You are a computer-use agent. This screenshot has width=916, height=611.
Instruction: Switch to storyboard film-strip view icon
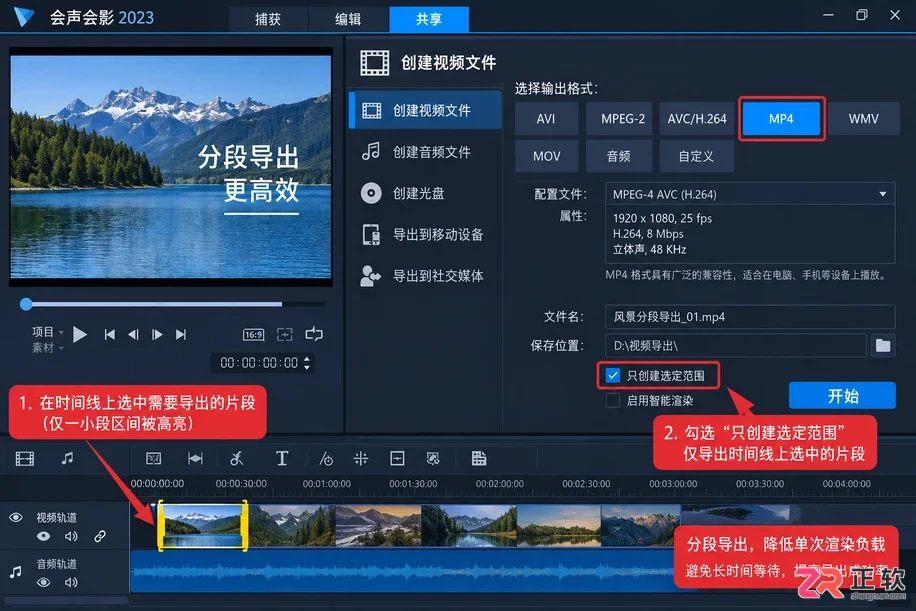(x=25, y=459)
